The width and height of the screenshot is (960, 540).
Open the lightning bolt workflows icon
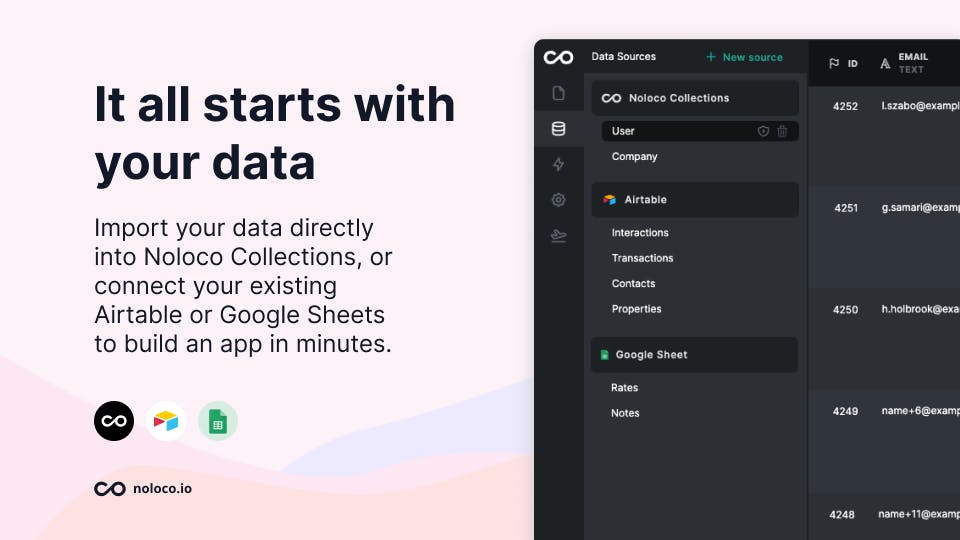pos(558,164)
